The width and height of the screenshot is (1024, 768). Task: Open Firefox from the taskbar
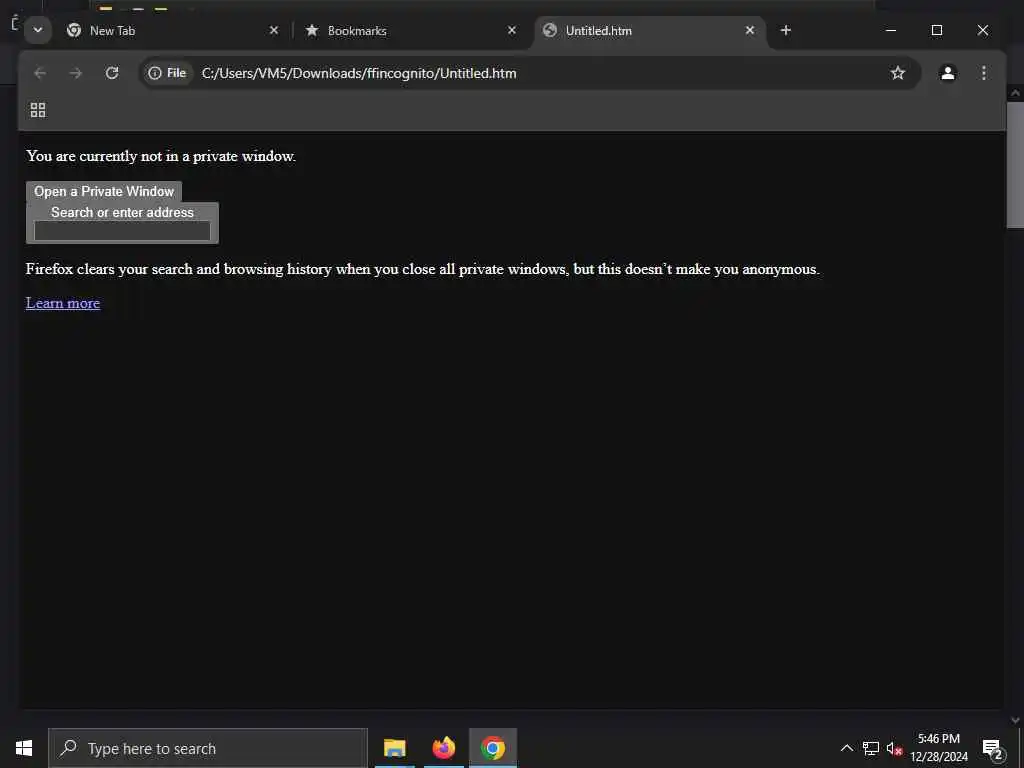point(443,748)
